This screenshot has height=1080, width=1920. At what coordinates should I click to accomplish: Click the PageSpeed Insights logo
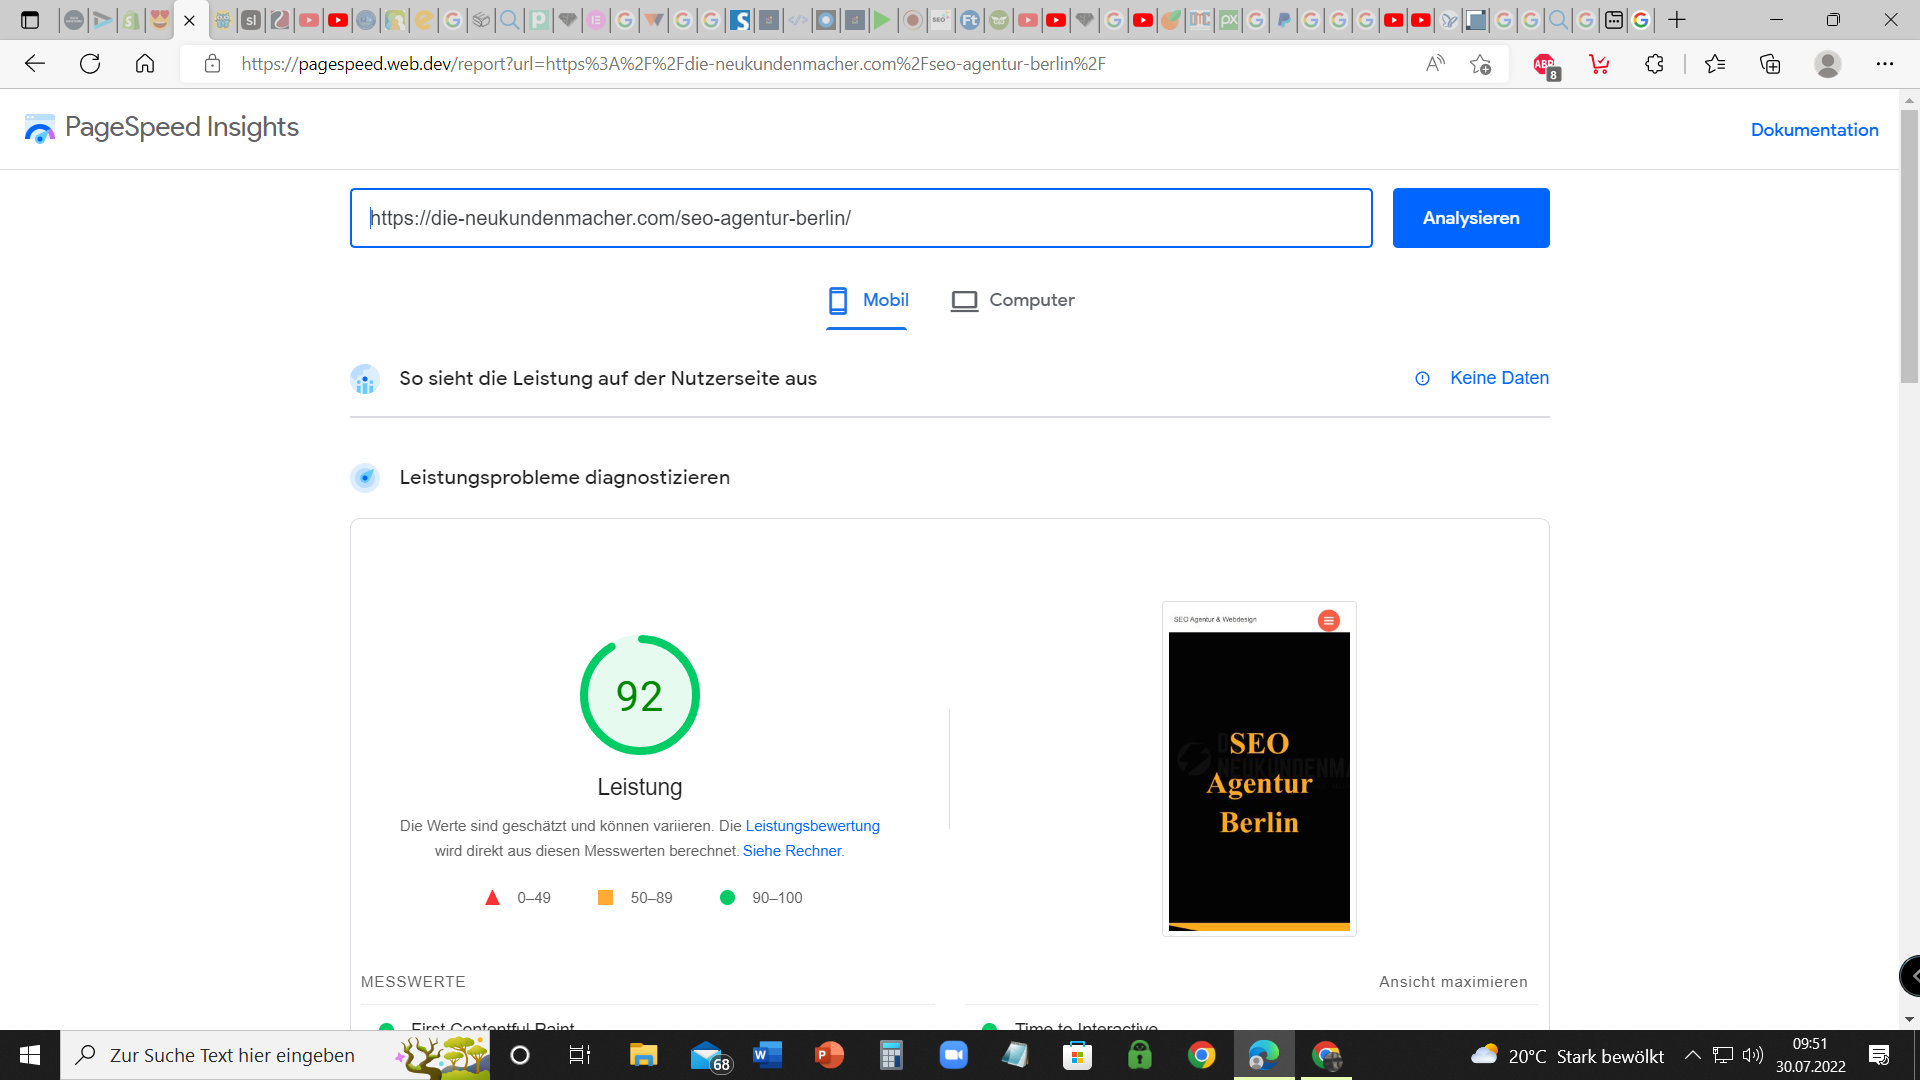(x=162, y=128)
